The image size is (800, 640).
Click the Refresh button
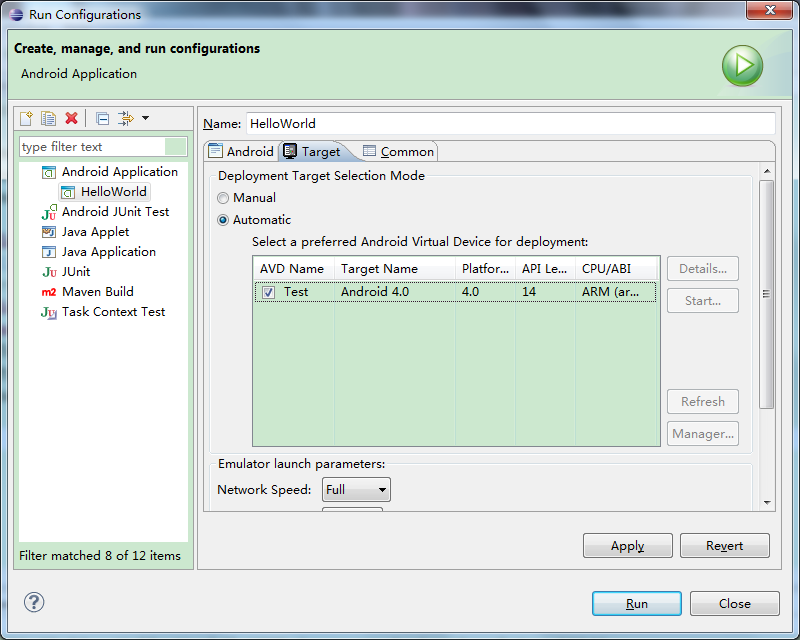[703, 402]
